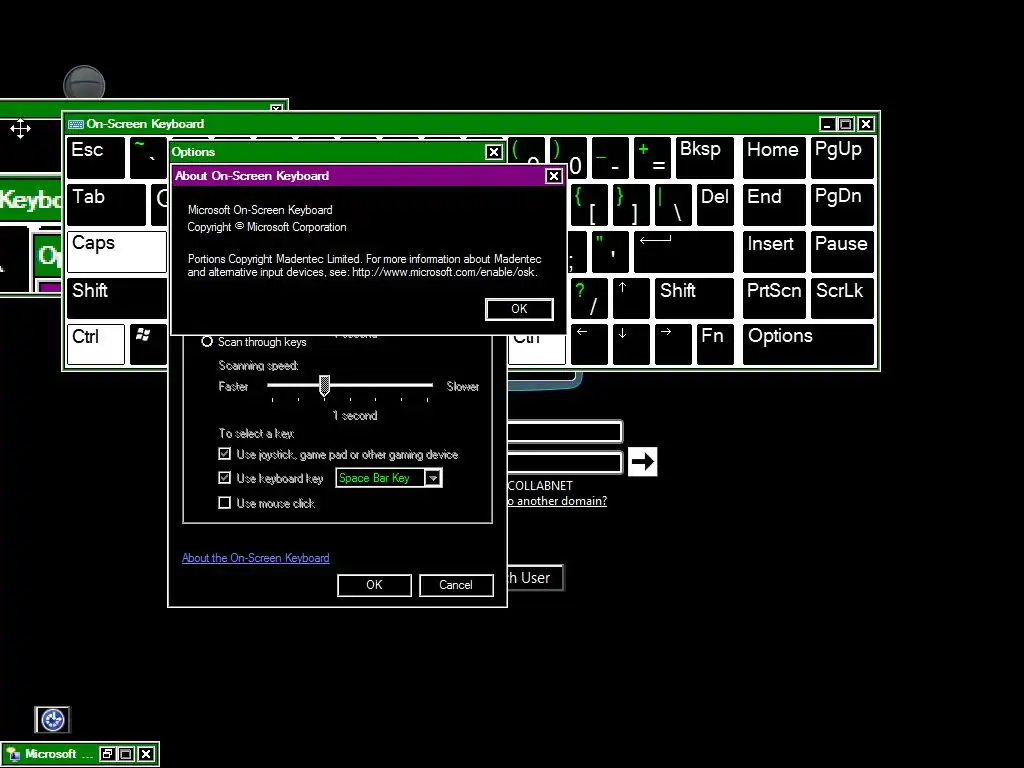Click the left bracket brace key
This screenshot has width=1024, height=768.
(x=589, y=204)
